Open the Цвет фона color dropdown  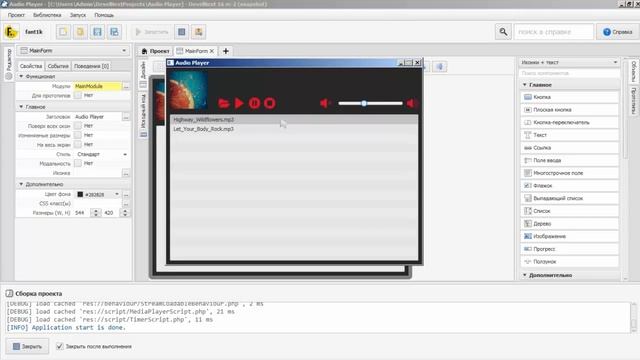(98, 194)
